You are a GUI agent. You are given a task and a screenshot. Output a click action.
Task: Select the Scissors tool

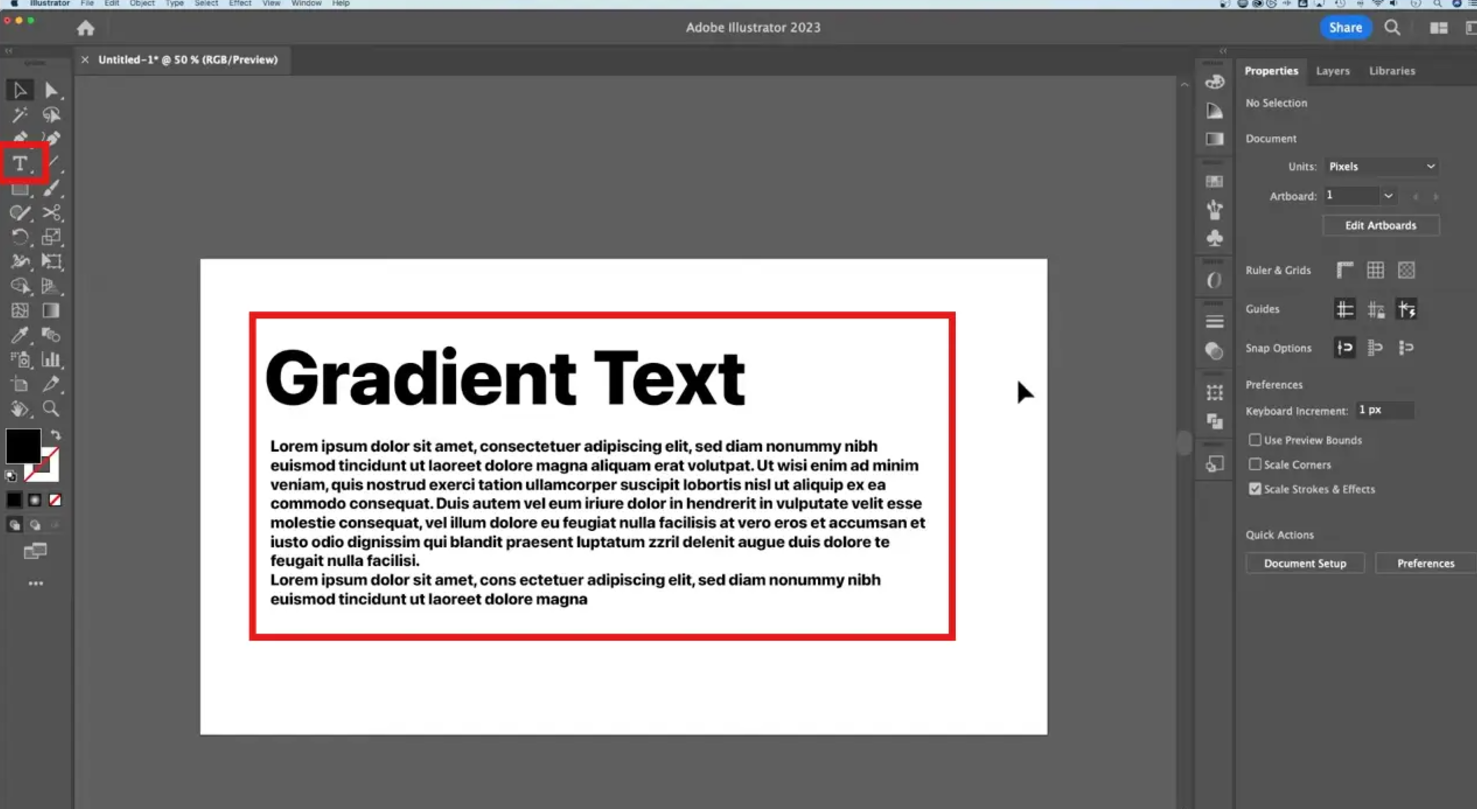[53, 212]
